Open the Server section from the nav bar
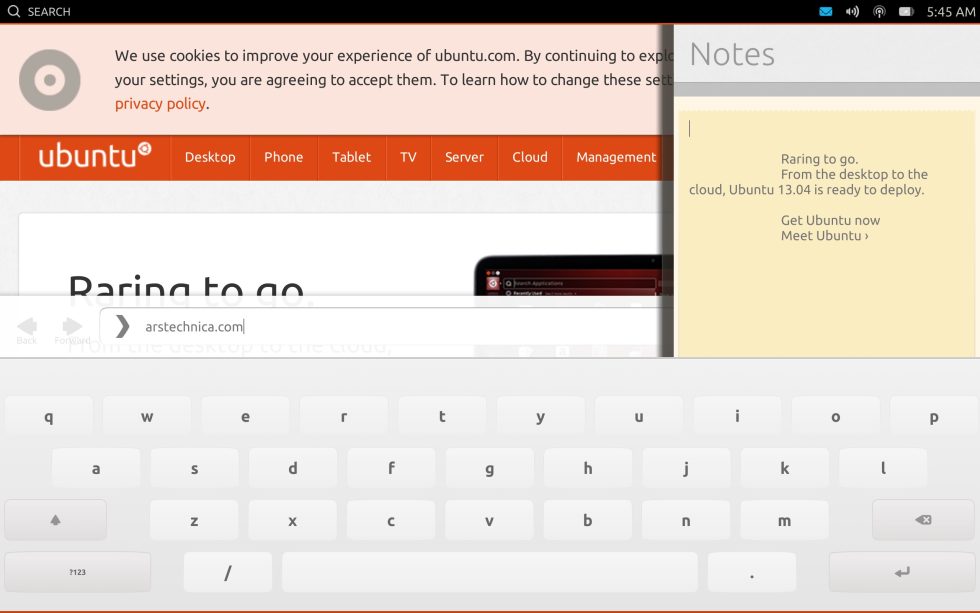Viewport: 980px width, 613px height. (464, 157)
